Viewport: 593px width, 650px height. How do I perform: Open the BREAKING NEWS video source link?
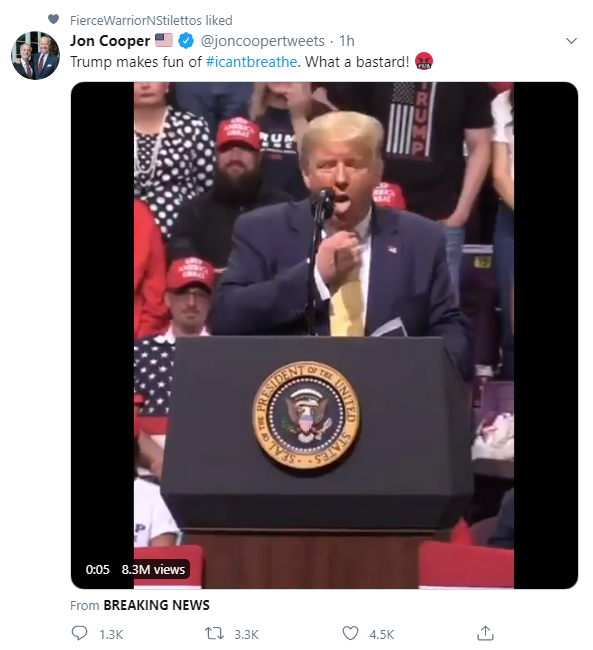[156, 605]
